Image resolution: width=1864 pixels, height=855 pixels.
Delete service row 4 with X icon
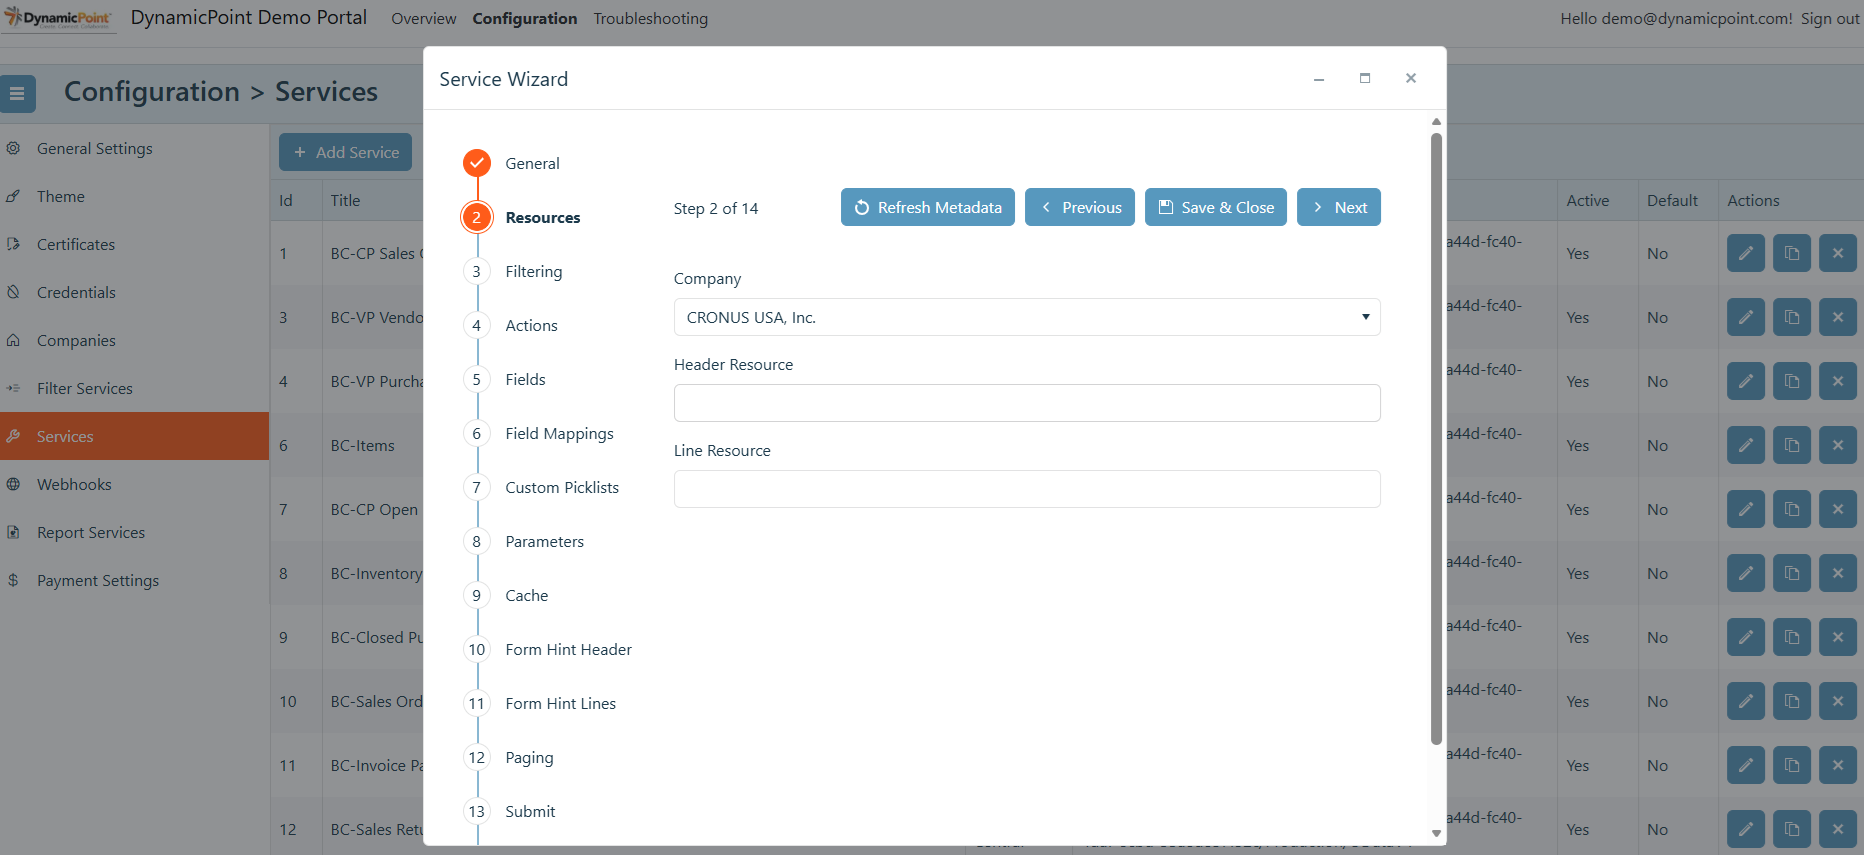point(1838,381)
